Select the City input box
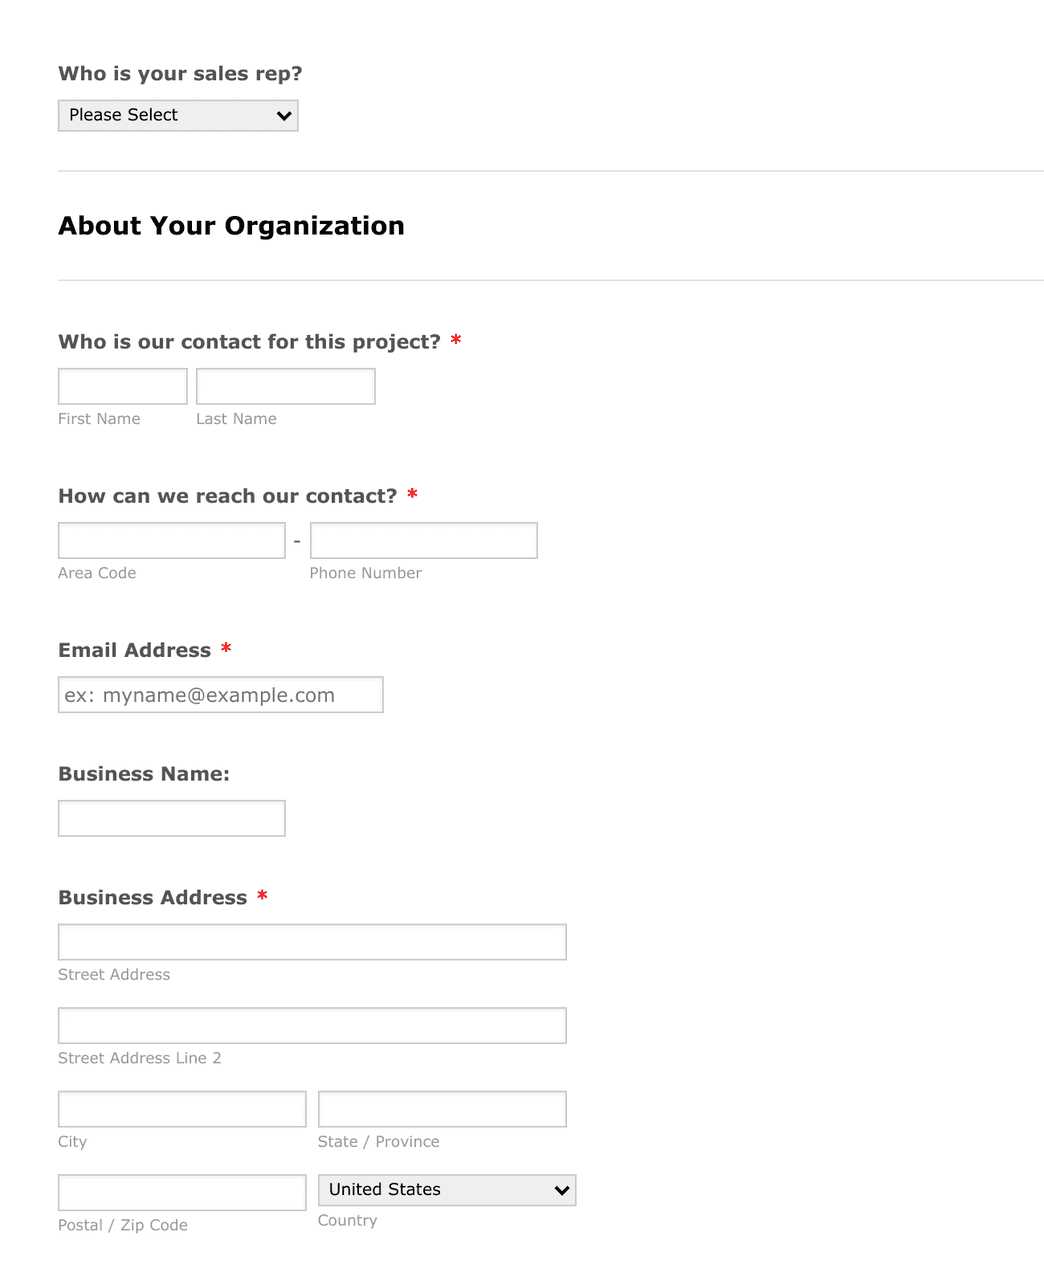This screenshot has height=1285, width=1044. (x=181, y=1108)
